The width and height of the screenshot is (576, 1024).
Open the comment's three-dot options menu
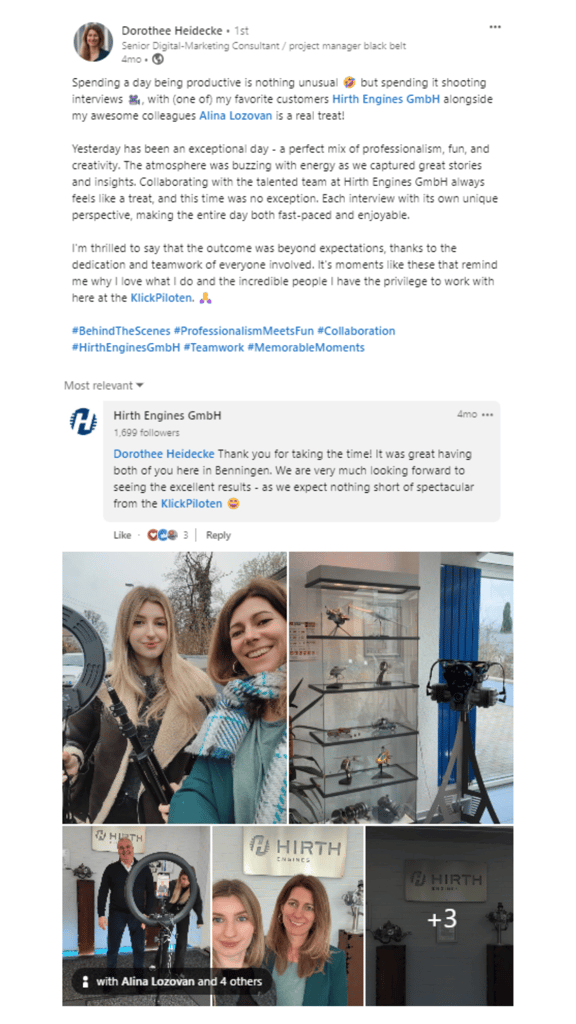(x=487, y=415)
